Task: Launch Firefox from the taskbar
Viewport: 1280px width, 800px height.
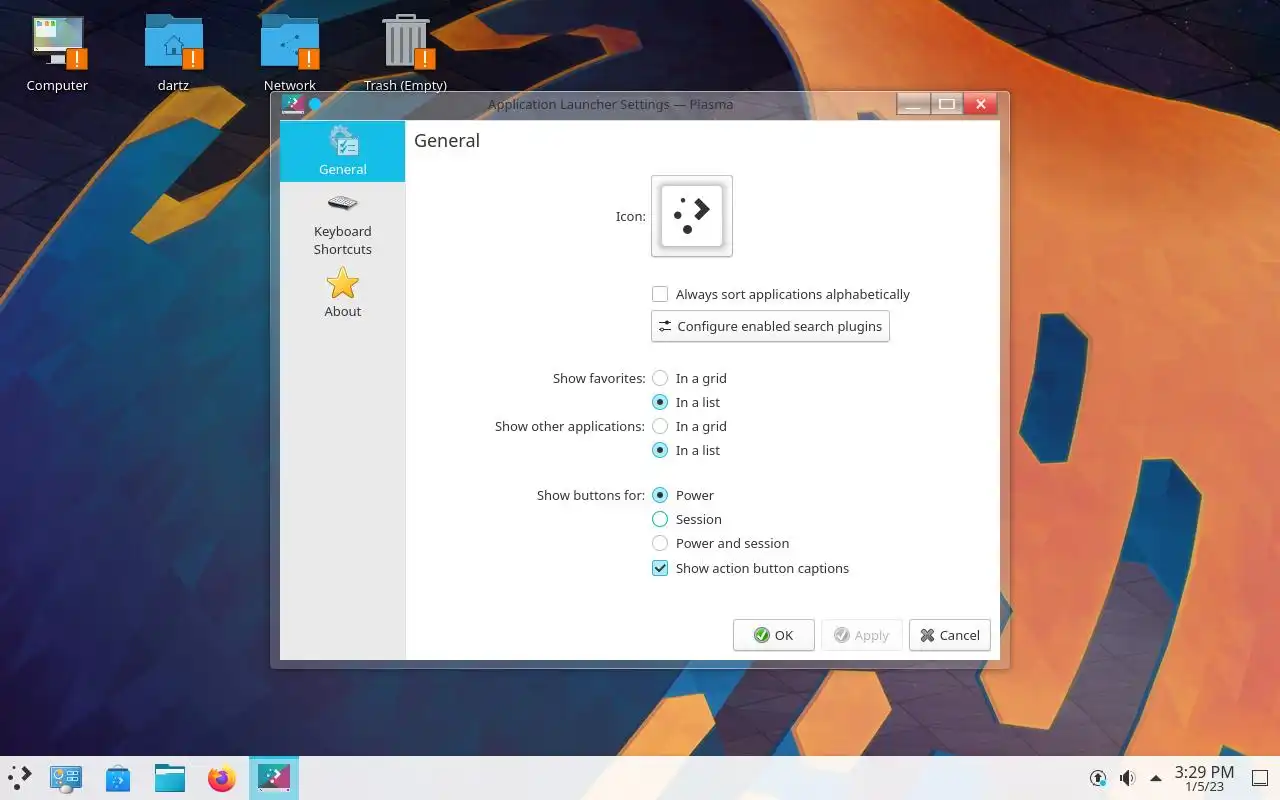Action: pyautogui.click(x=222, y=778)
